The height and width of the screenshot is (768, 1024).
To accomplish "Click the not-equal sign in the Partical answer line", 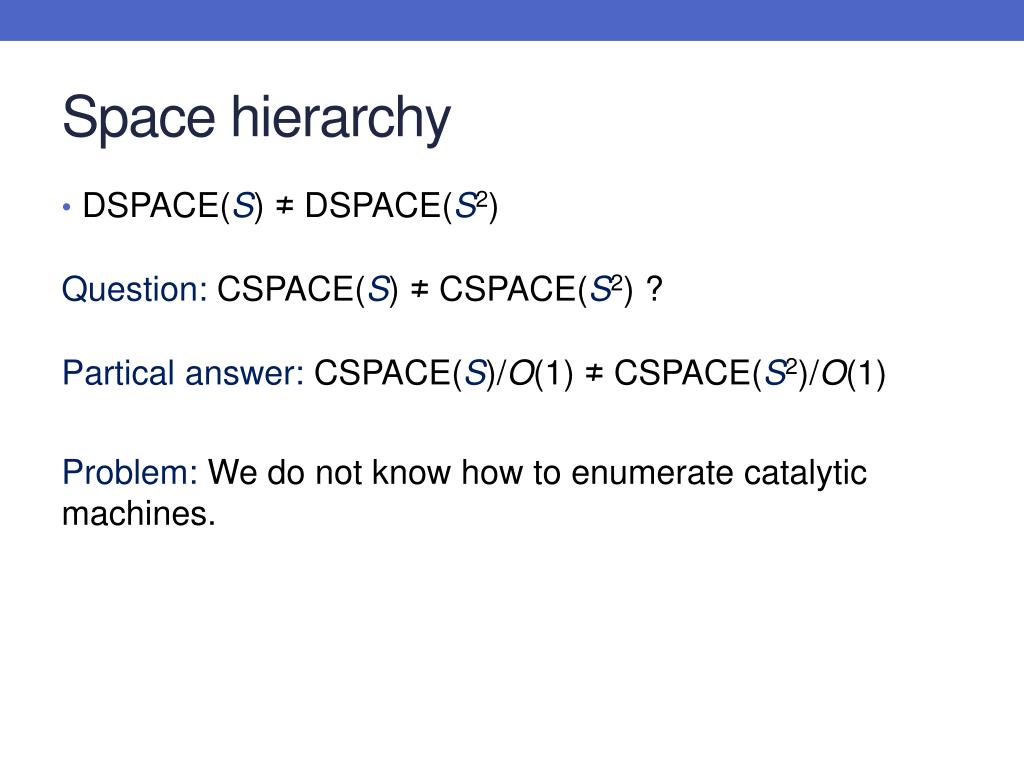I will 594,374.
